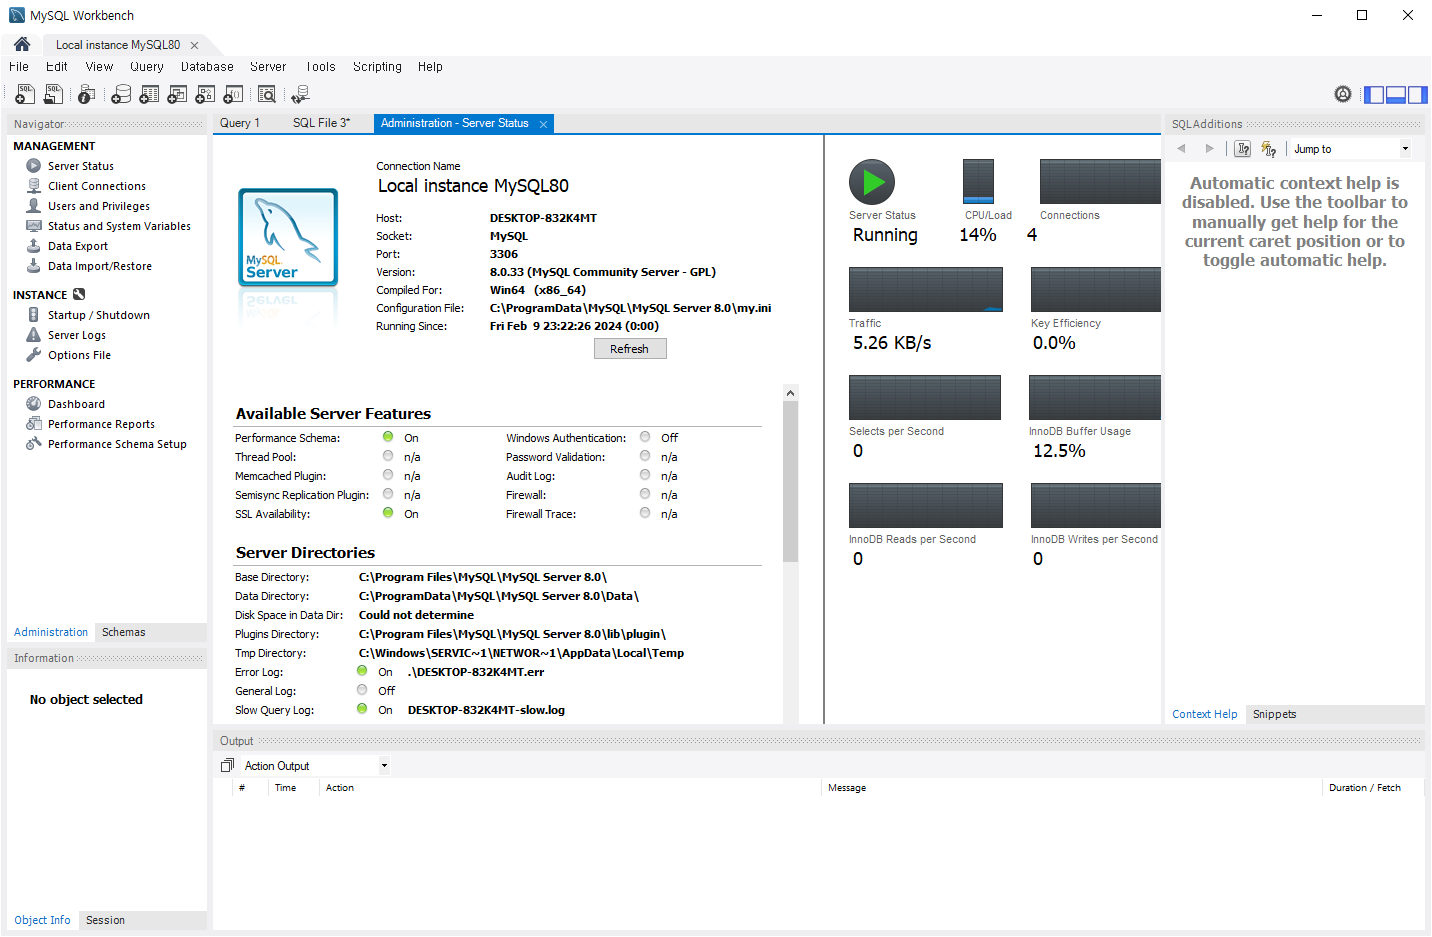Open Options File in Navigator
This screenshot has width=1432, height=937.
(x=80, y=355)
